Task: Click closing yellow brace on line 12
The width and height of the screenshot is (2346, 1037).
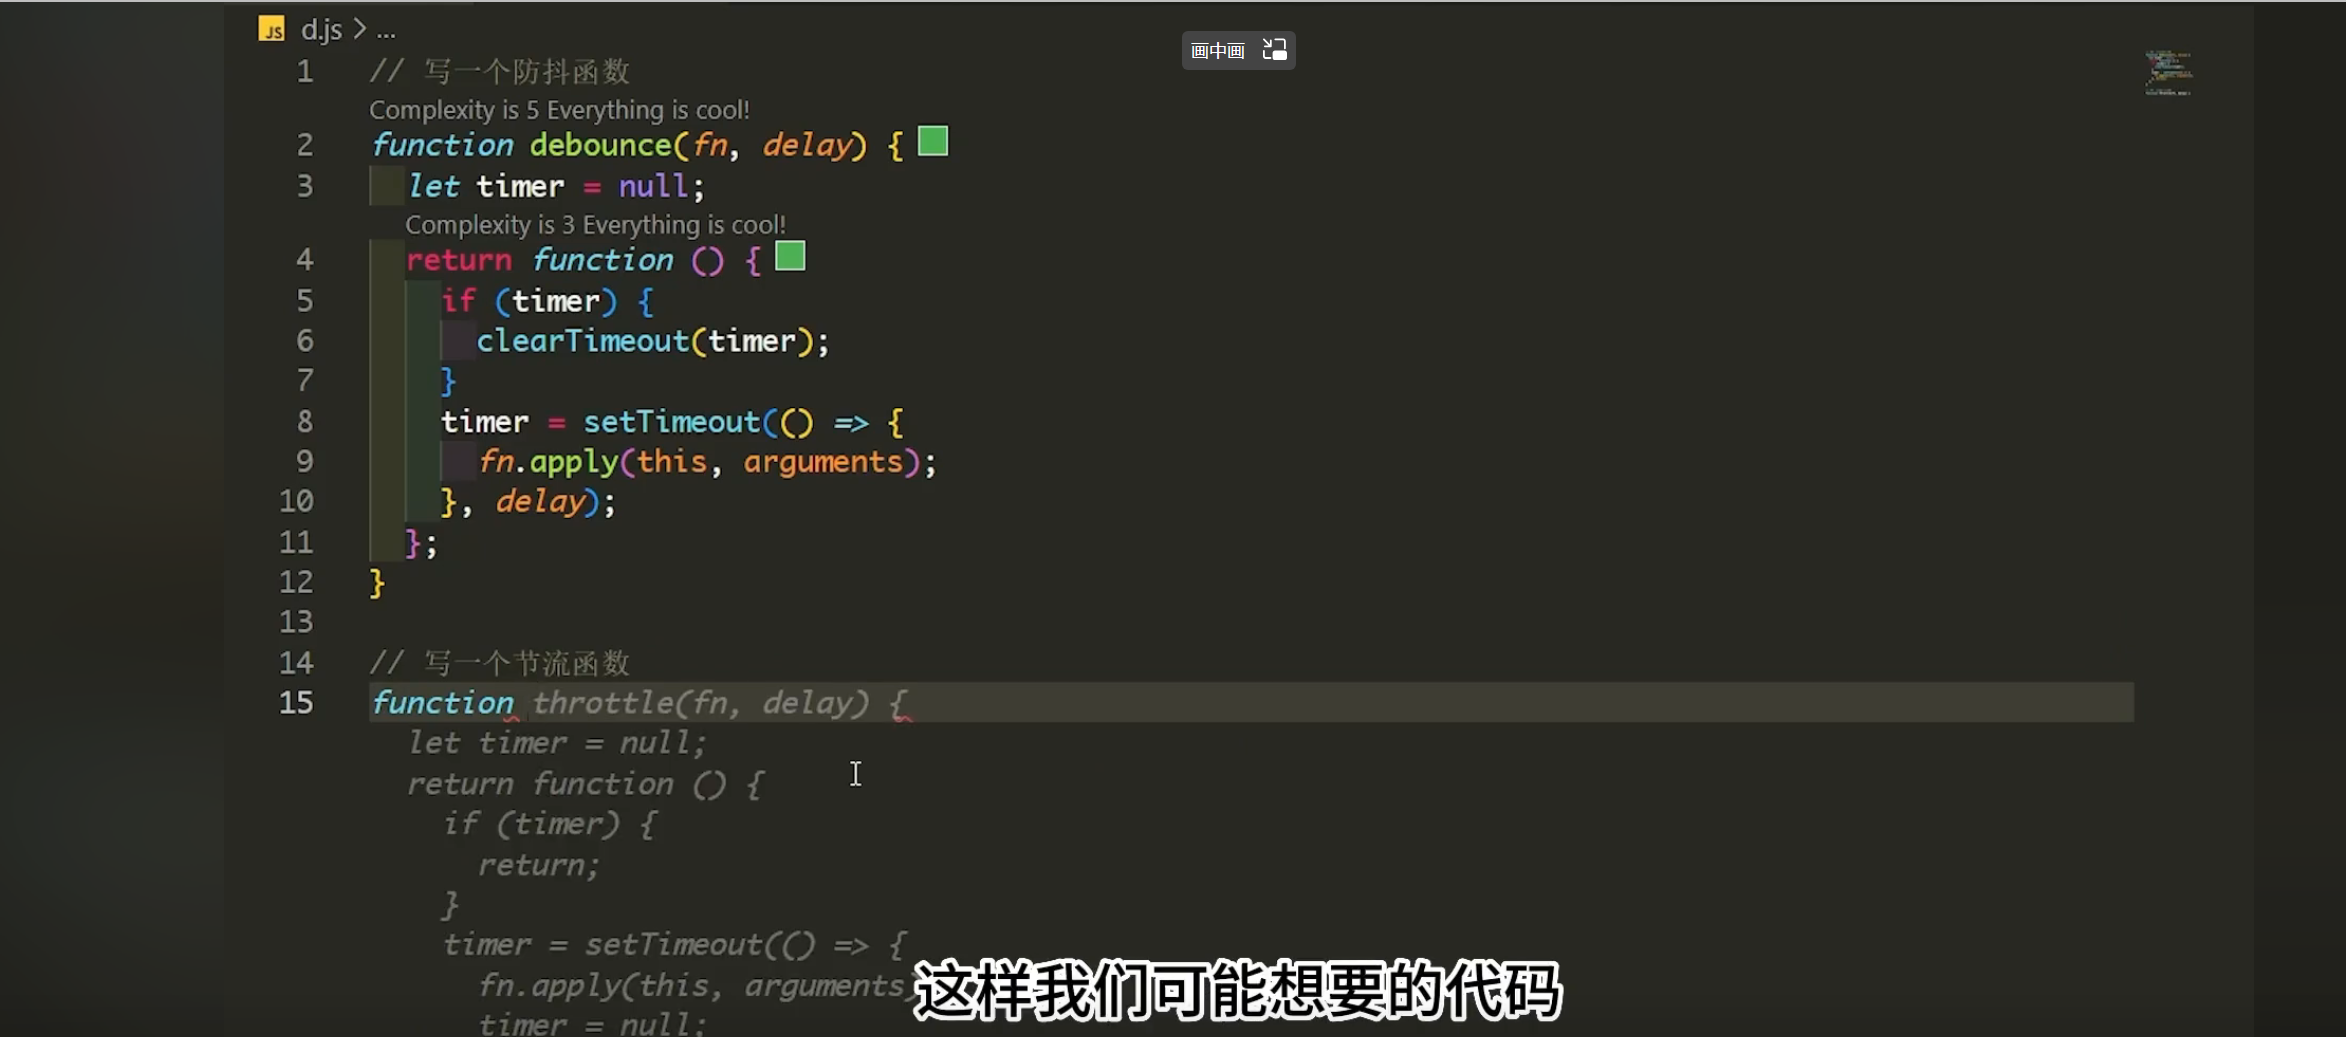Action: coord(377,582)
